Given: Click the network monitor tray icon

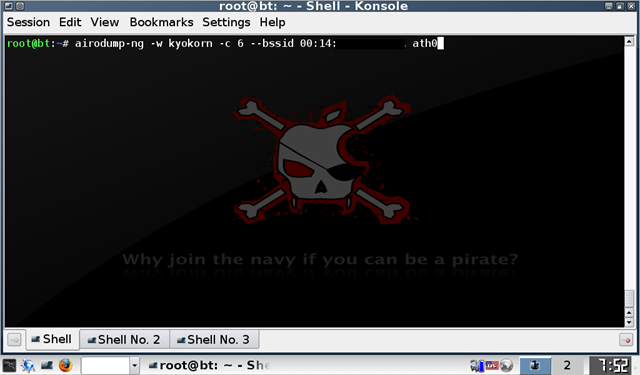Looking at the screenshot, I should (x=477, y=365).
